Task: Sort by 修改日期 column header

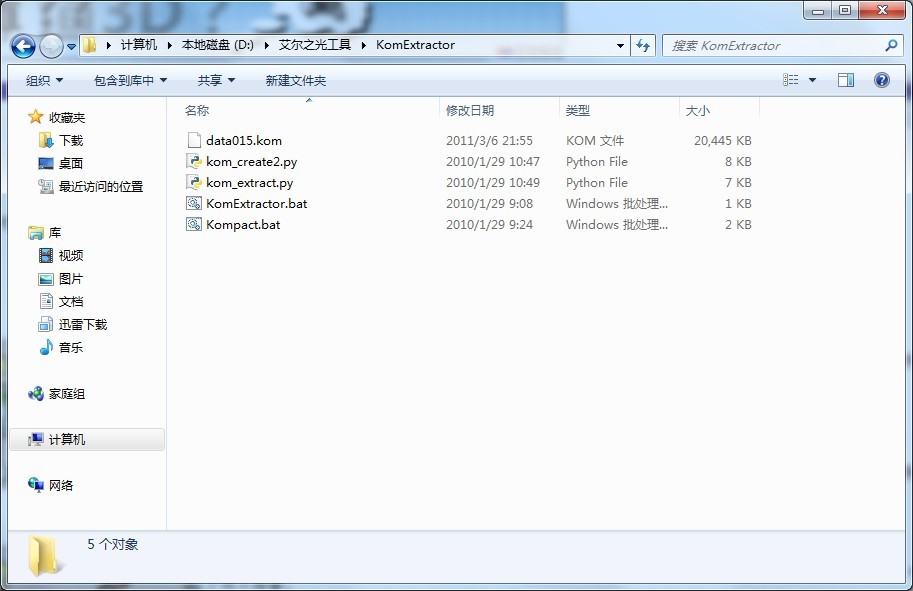Action: coord(500,111)
